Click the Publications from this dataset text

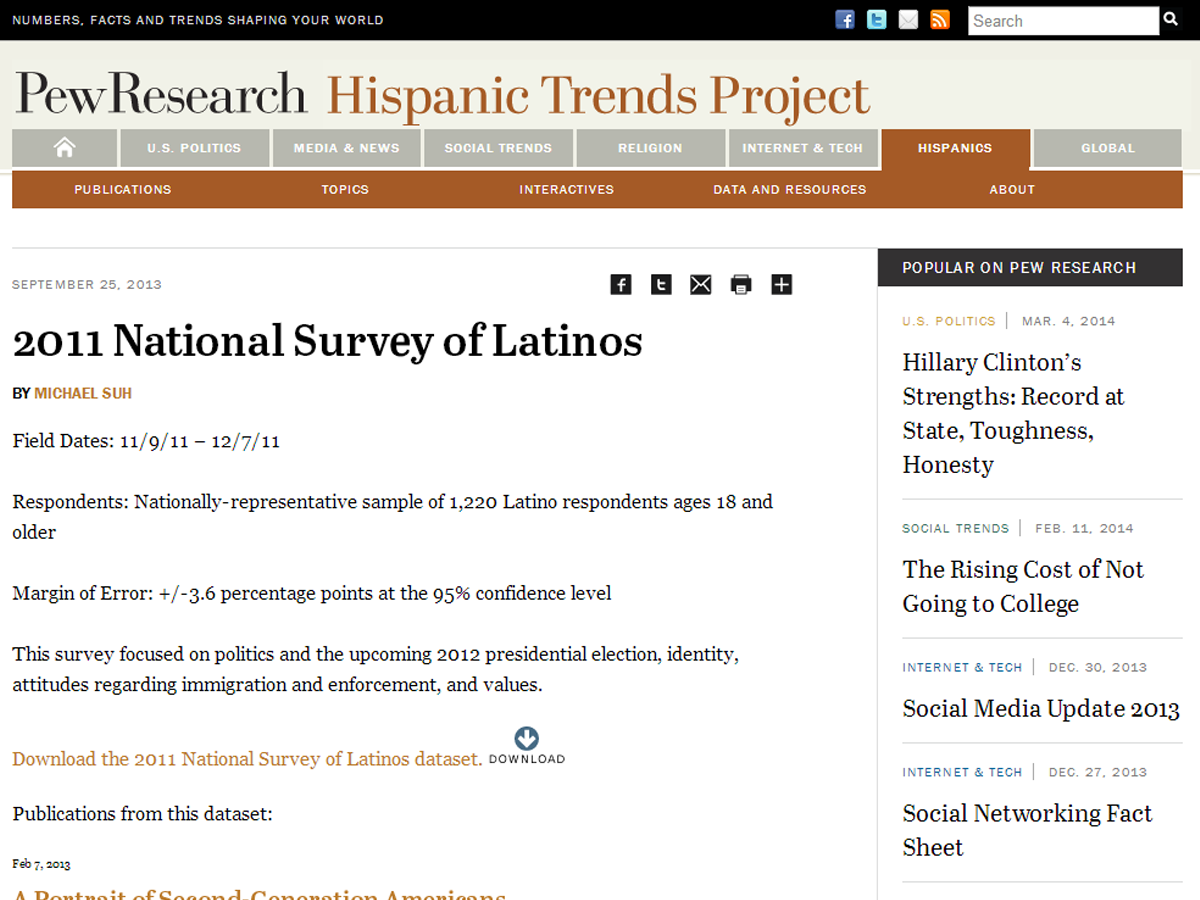coord(142,814)
